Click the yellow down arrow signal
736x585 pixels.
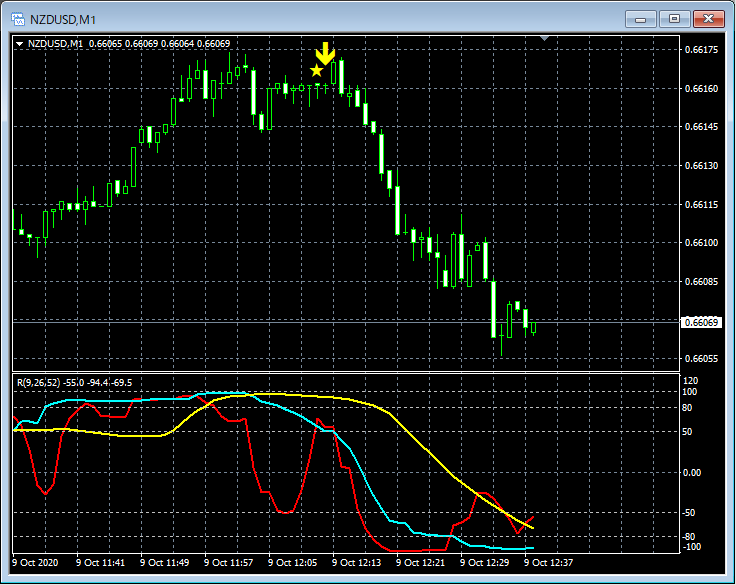click(x=325, y=53)
